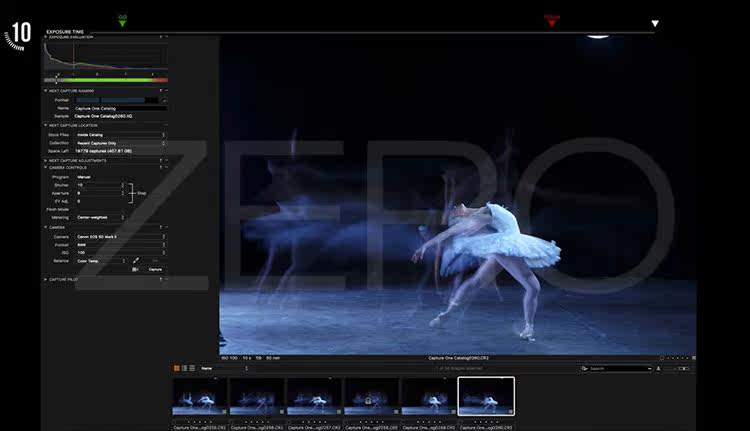This screenshot has height=431, width=750.
Task: Click the rating dots under the viewer
Action: click(678, 358)
